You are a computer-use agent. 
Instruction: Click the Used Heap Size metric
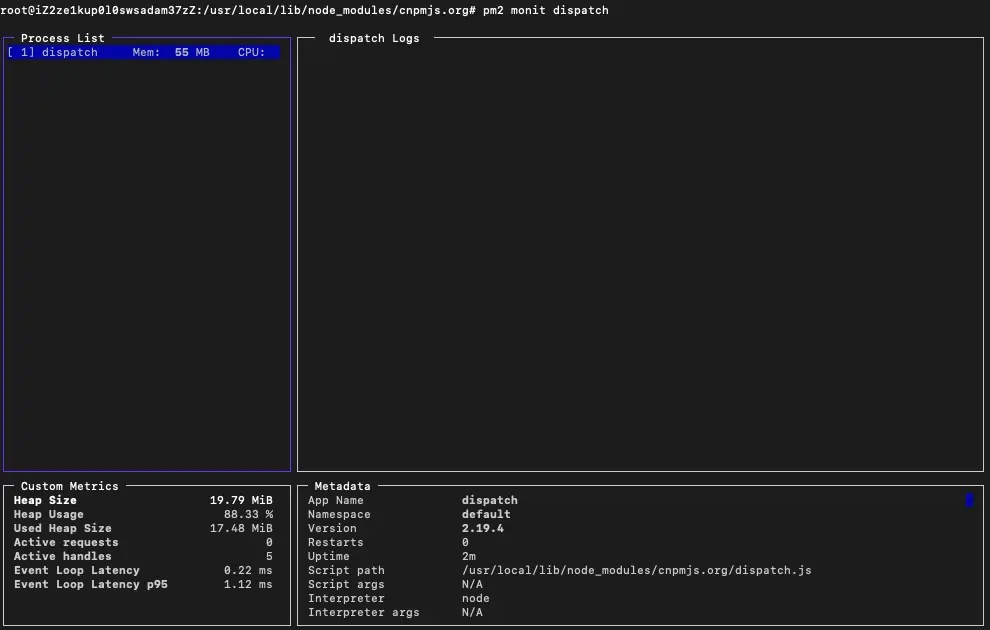(143, 528)
